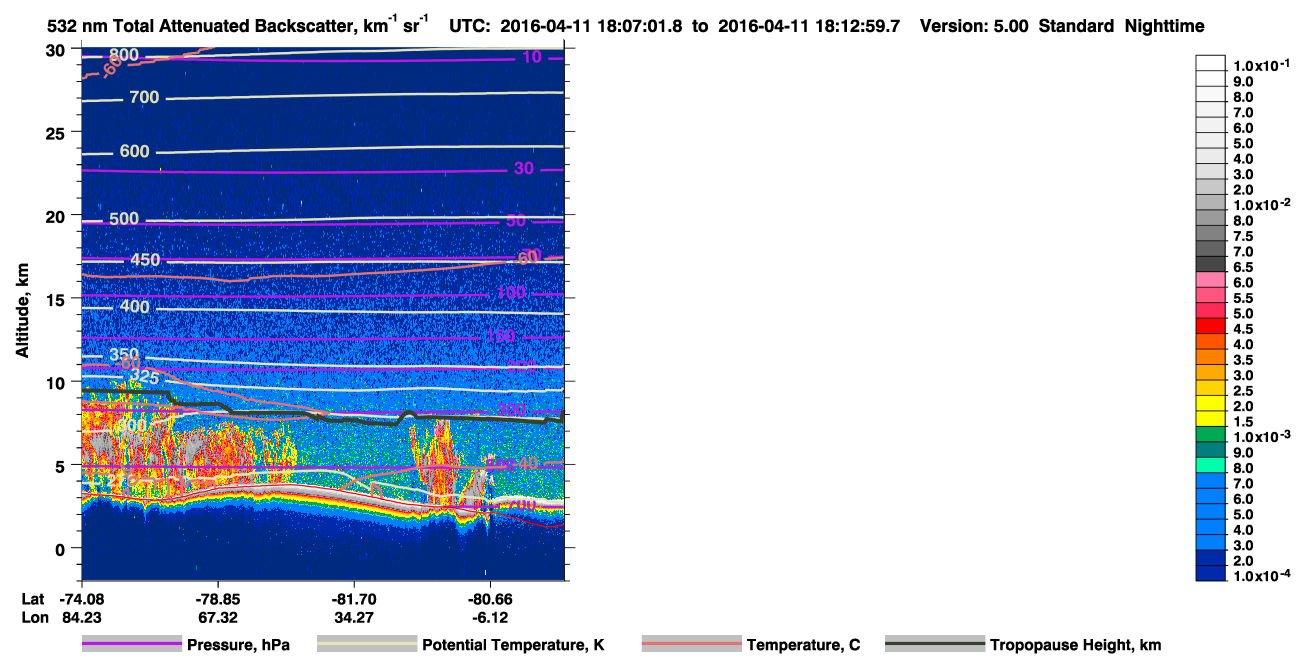Click the longitude value -6.12
The height and width of the screenshot is (667, 1300).
point(490,617)
